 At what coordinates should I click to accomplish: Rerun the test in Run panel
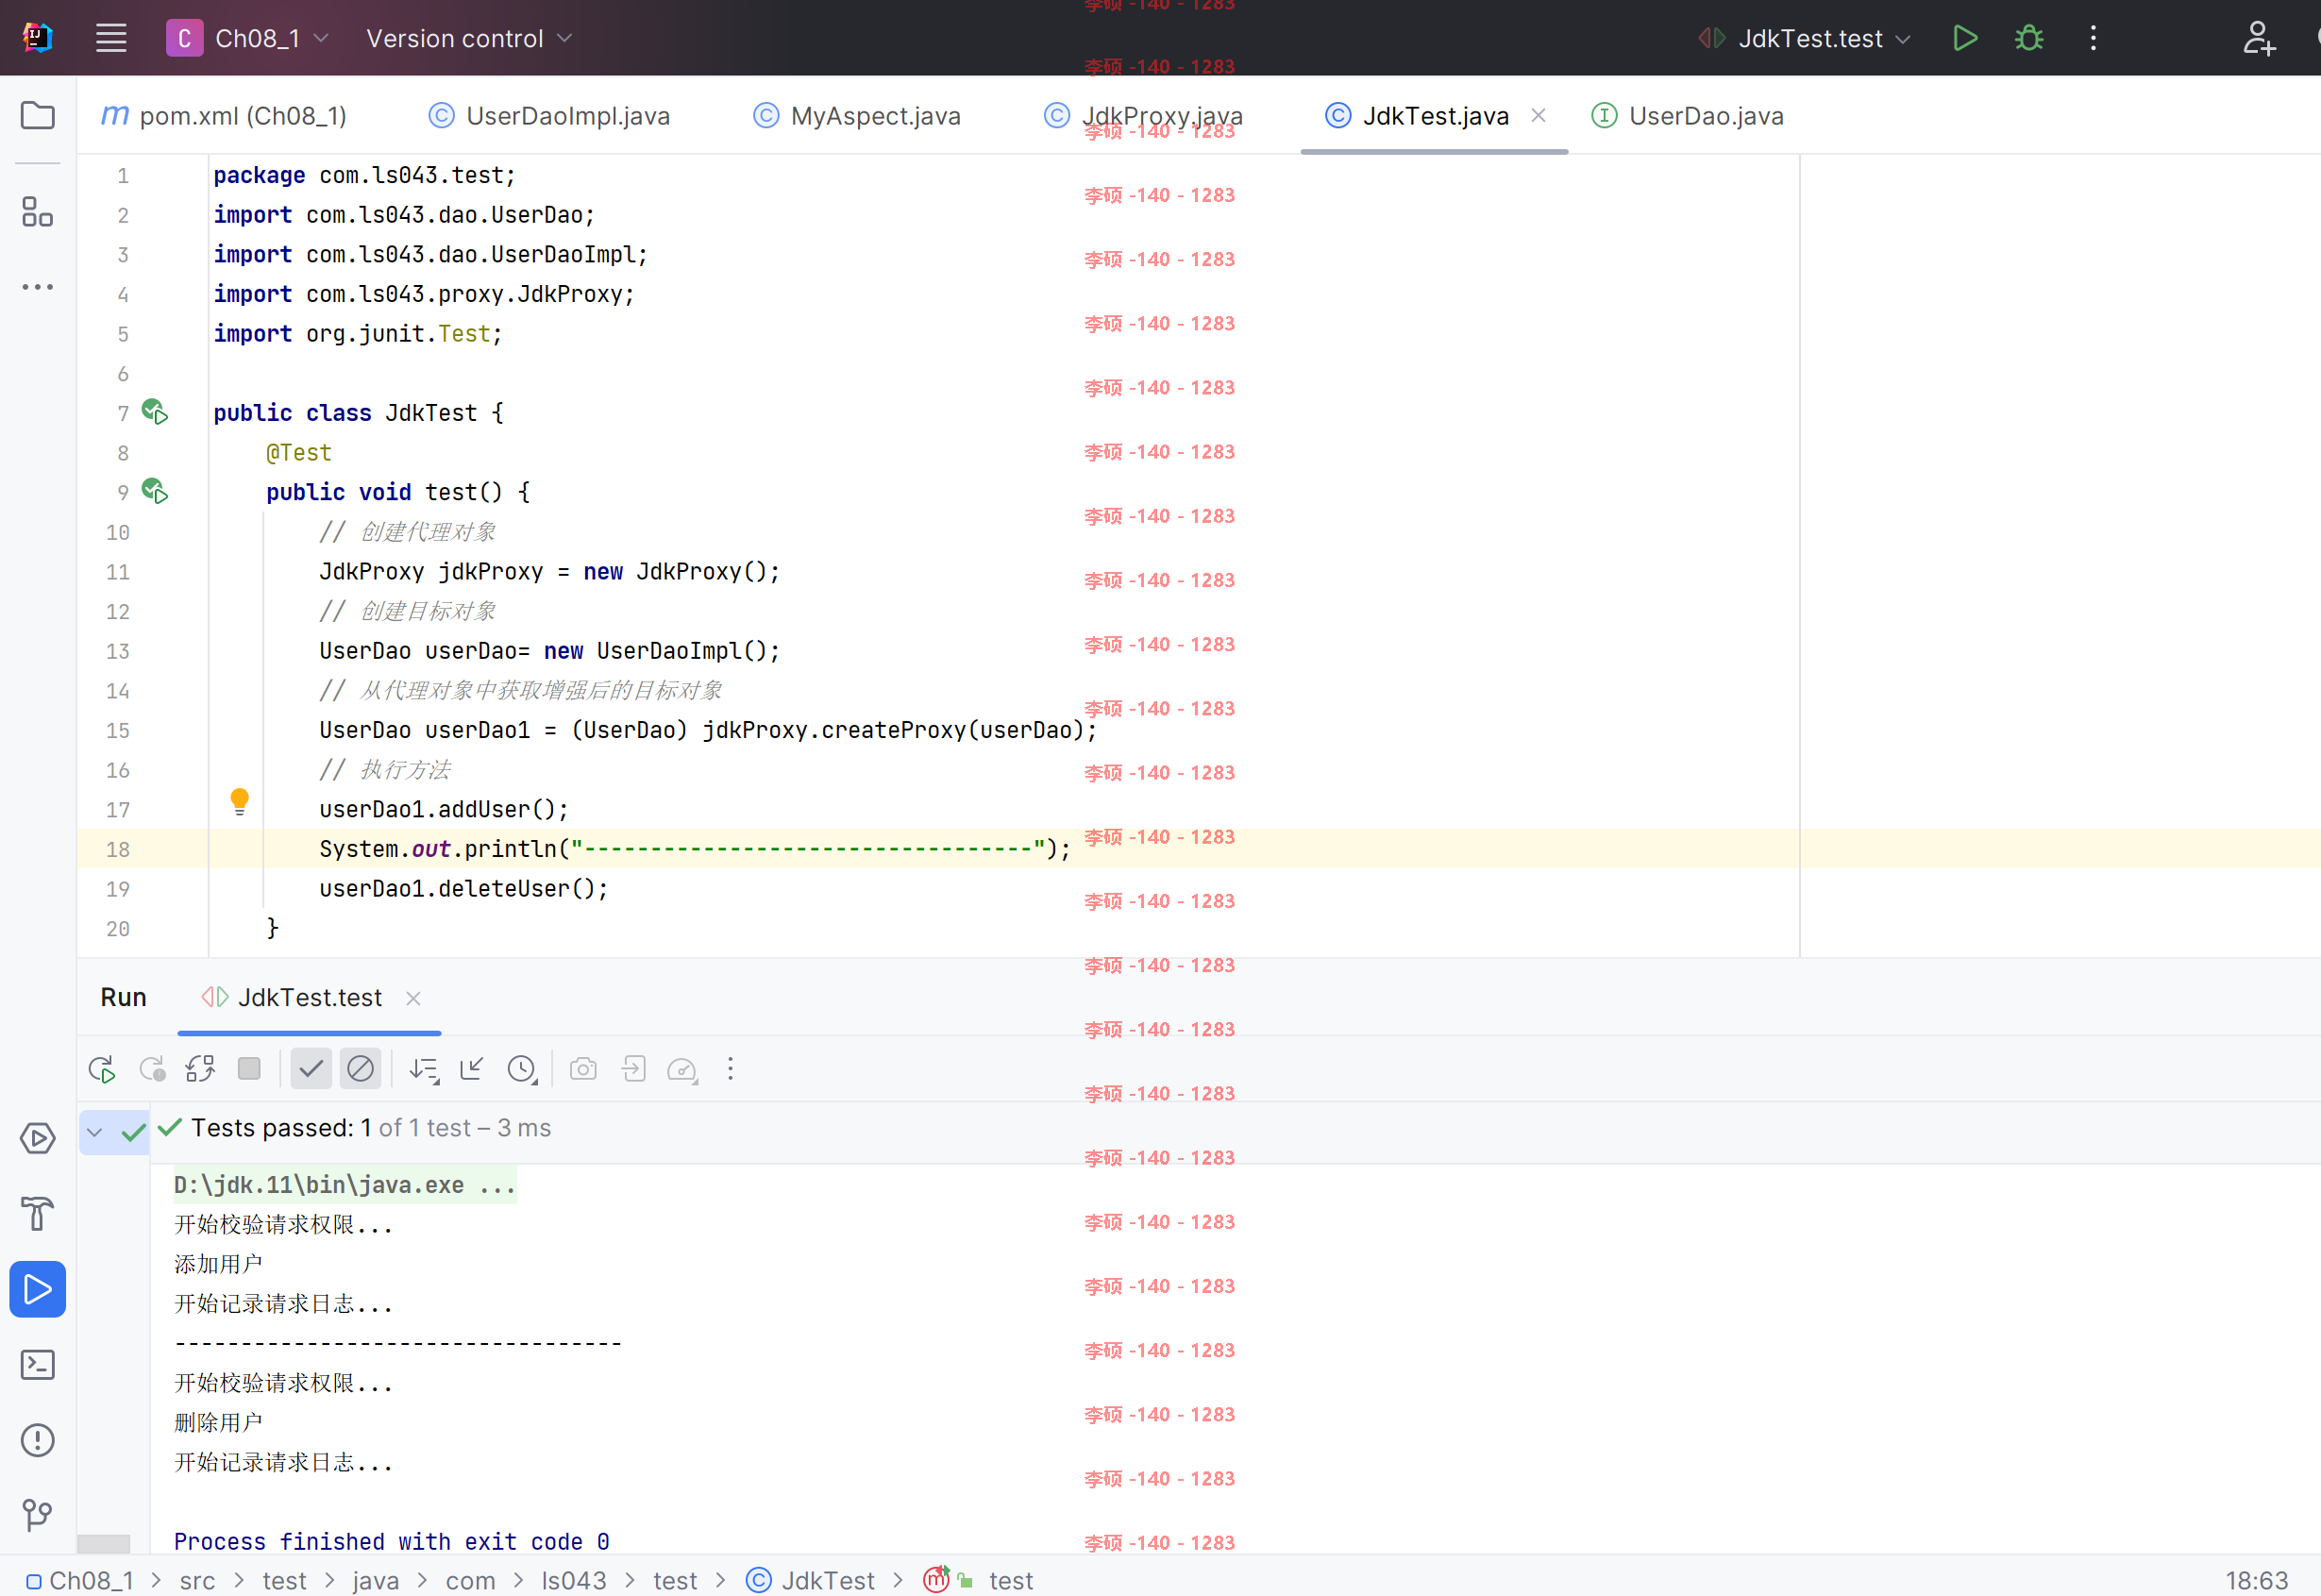102,1069
